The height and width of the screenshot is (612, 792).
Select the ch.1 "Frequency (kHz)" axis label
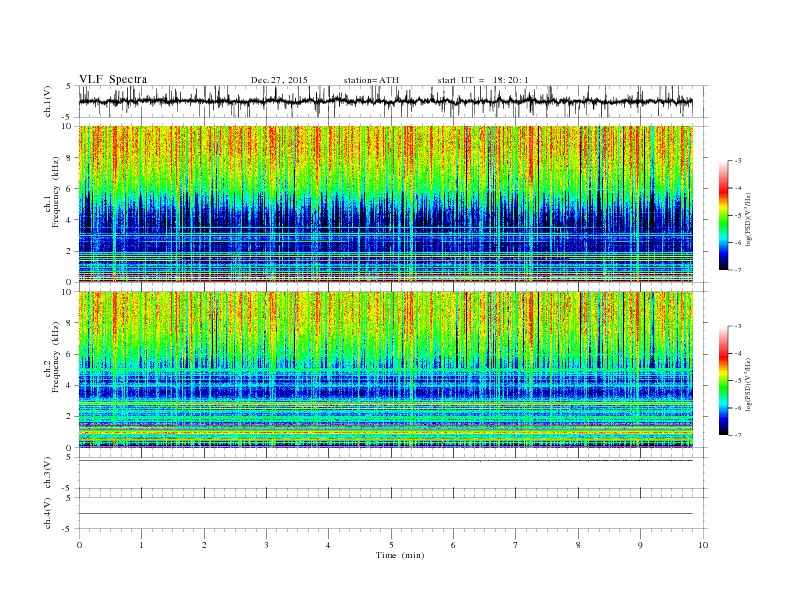56,193
